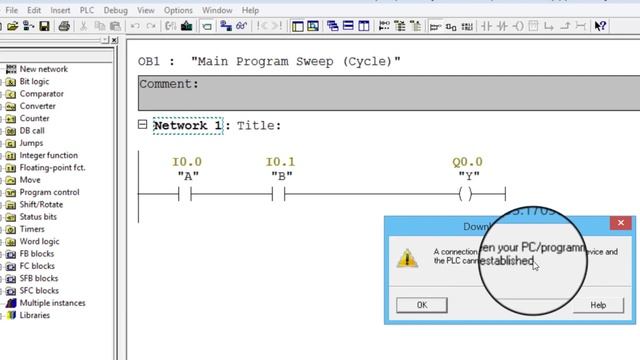Confirm the download warning with OK
Viewport: 640px width, 360px height.
[x=422, y=305]
